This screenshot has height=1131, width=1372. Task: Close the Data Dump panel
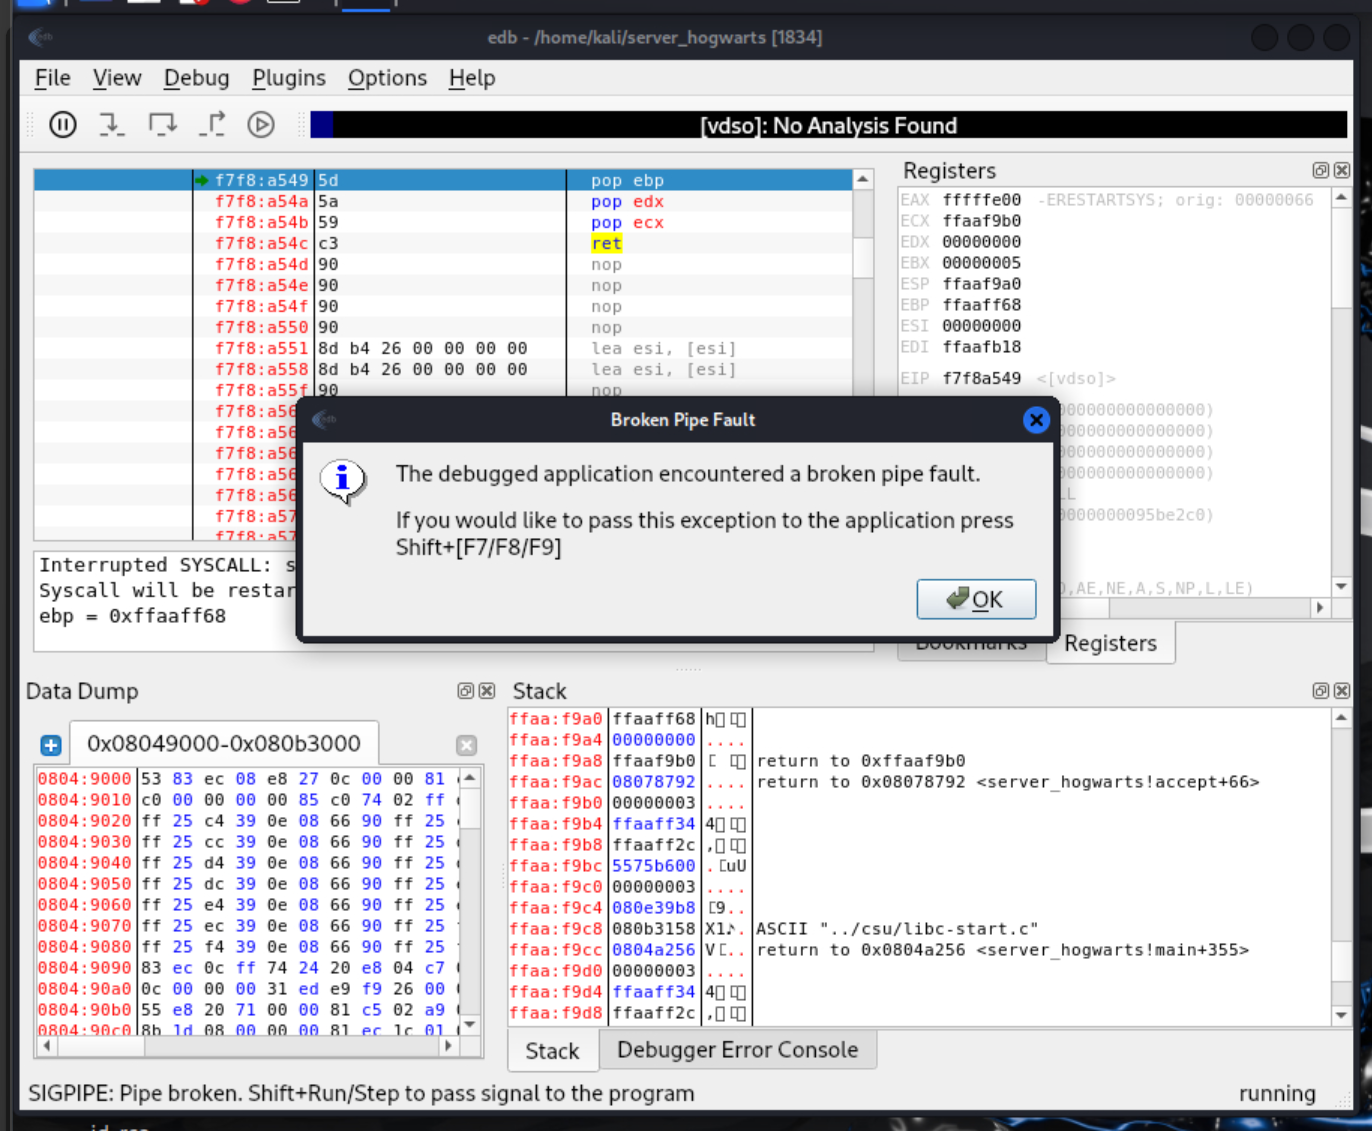486,691
